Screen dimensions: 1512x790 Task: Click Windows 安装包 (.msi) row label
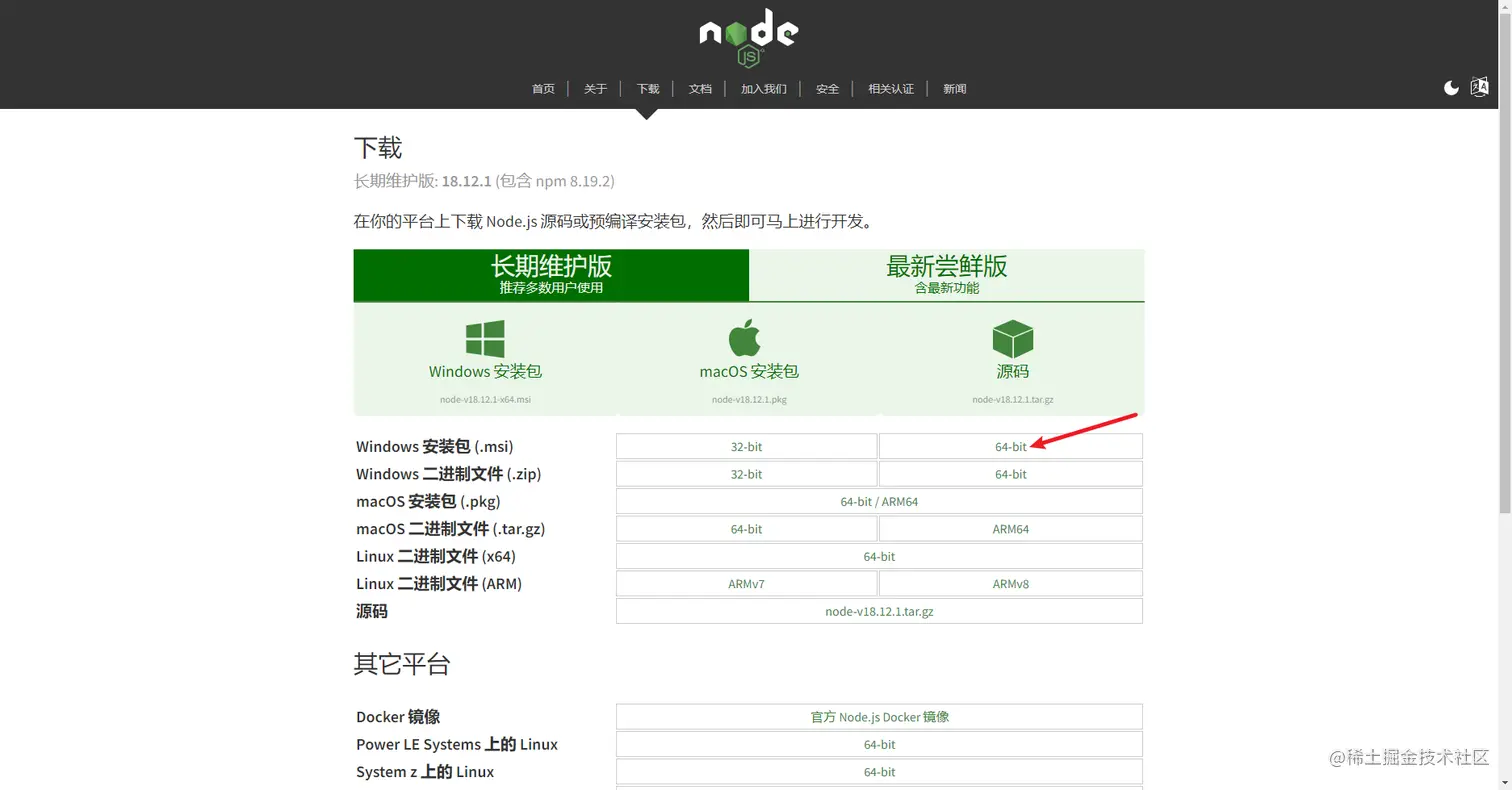[x=434, y=447]
